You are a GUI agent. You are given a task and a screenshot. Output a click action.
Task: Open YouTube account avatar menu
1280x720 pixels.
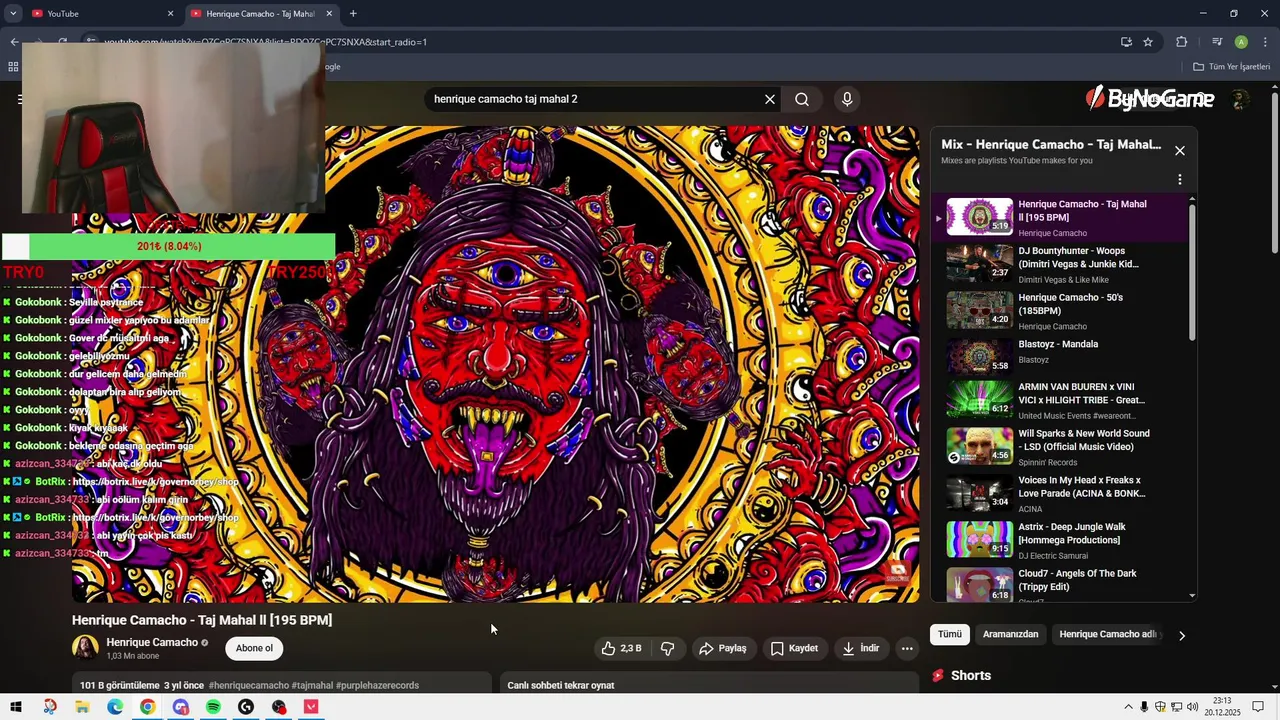point(1241,99)
